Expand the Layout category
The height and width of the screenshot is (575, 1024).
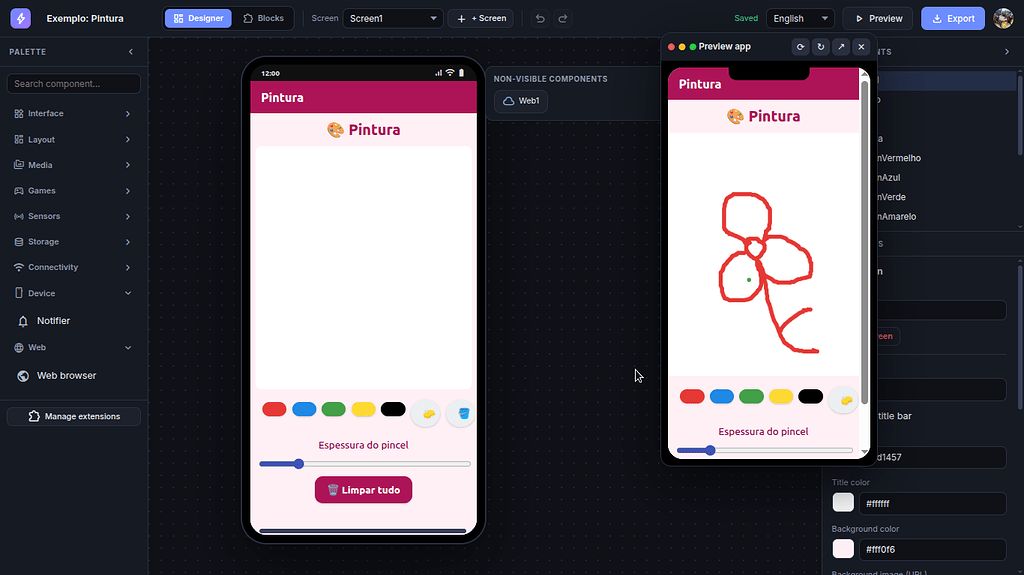click(x=73, y=139)
